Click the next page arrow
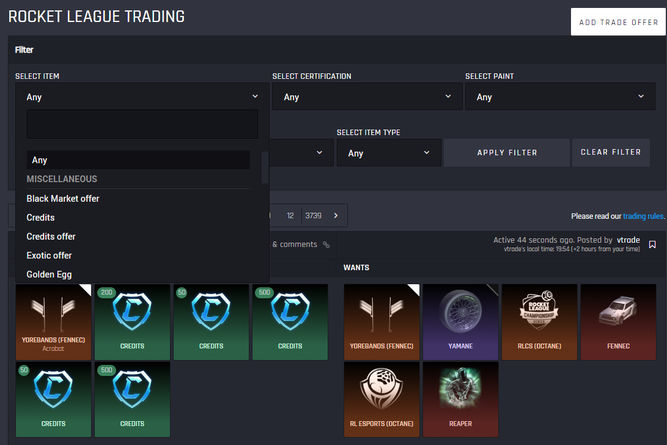667x445 pixels. [336, 216]
